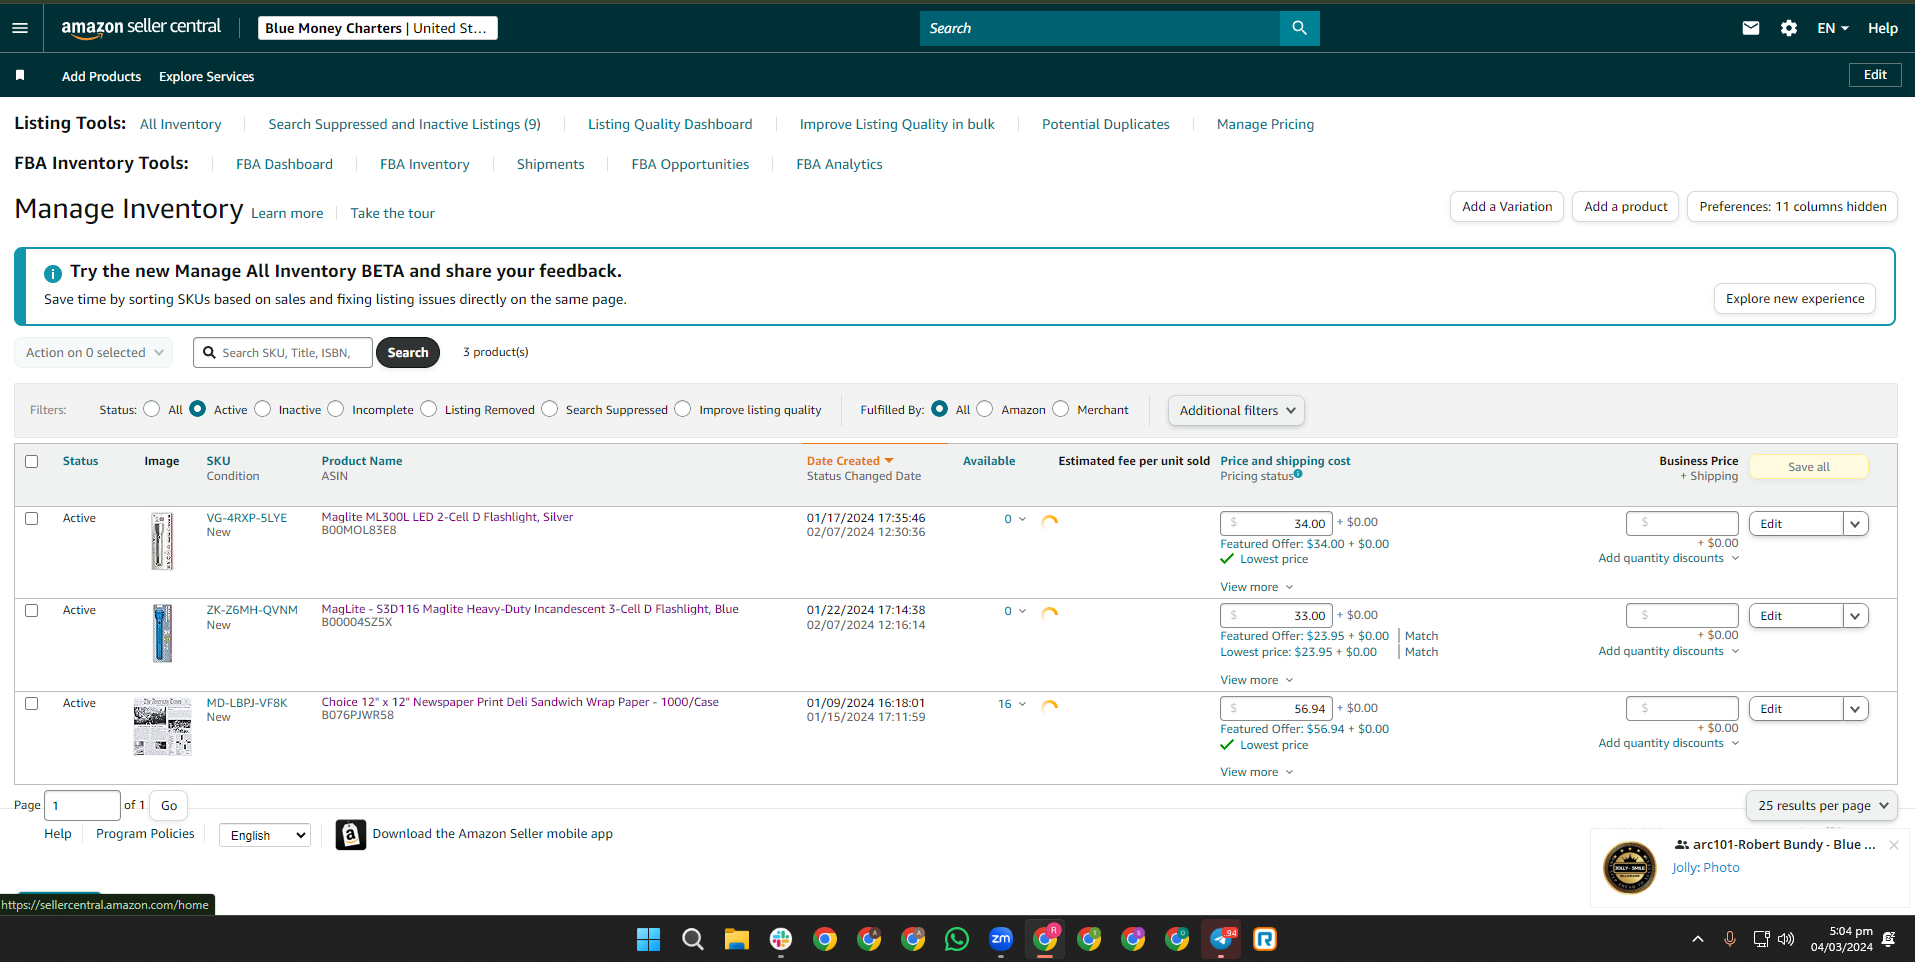The width and height of the screenshot is (1915, 962).
Task: Click the magnifier button in the top search bar
Action: [1299, 28]
